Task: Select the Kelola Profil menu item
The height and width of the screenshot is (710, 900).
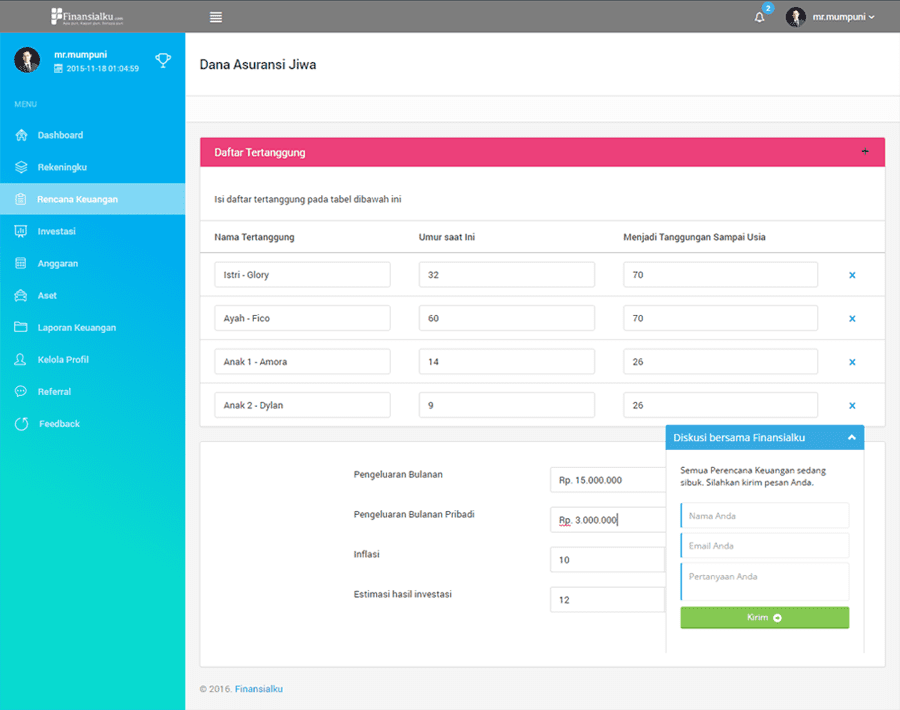Action: (63, 359)
